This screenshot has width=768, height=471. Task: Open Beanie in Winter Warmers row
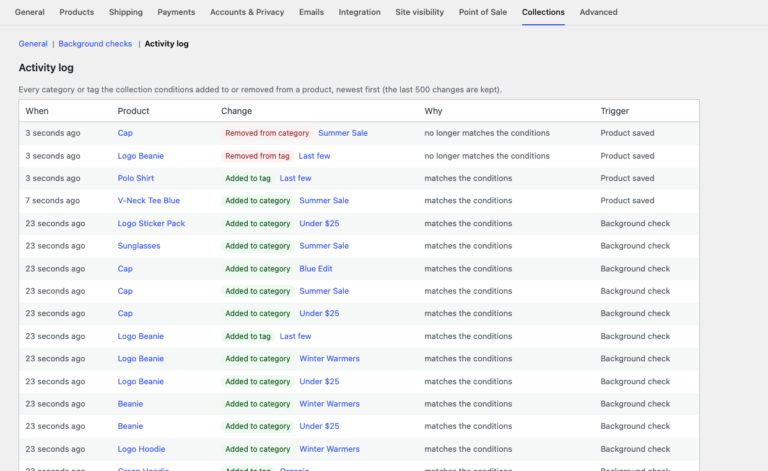(x=130, y=404)
